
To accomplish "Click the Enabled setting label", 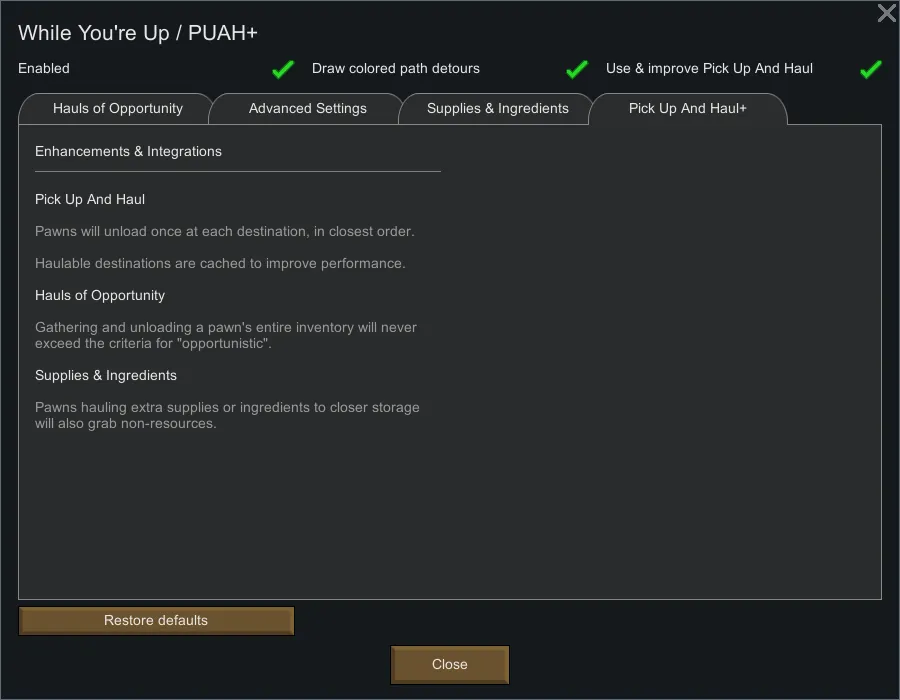I will pyautogui.click(x=44, y=69).
